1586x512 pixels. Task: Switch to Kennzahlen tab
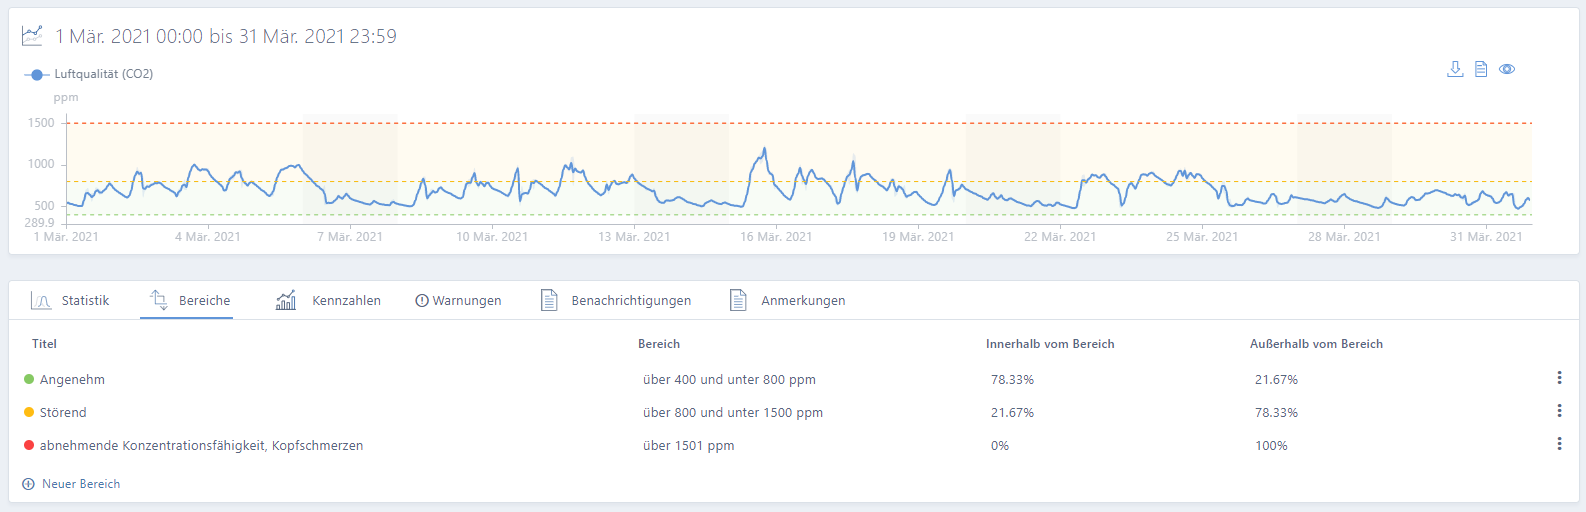tap(329, 300)
